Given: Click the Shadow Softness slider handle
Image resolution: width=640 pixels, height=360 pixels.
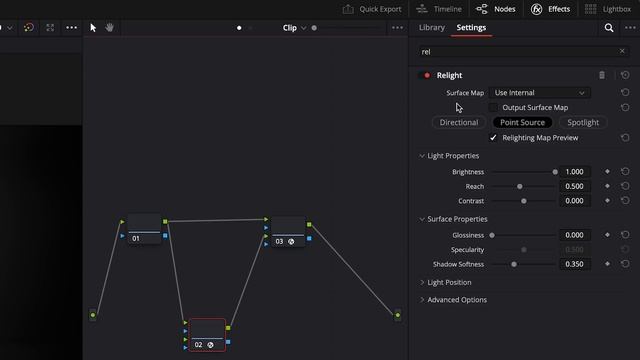Looking at the screenshot, I should tap(514, 264).
